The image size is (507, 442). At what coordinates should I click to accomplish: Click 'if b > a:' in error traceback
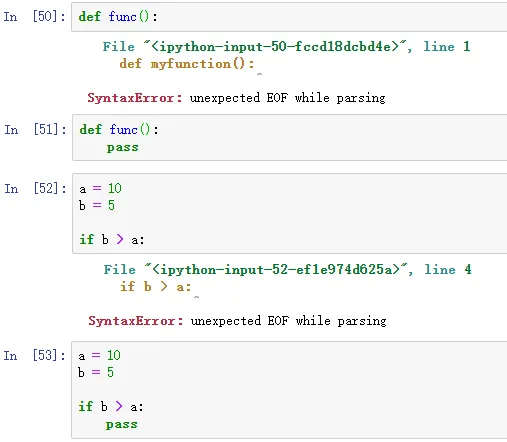(156, 286)
